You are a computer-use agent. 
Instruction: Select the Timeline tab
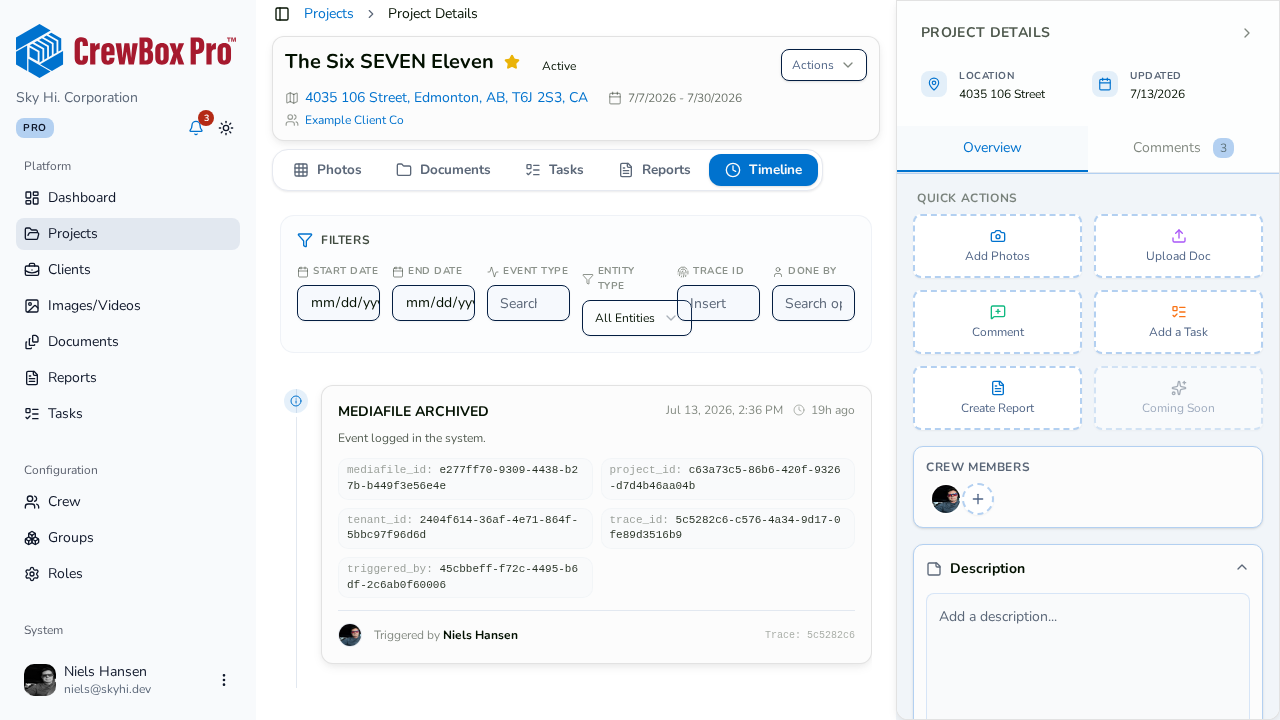(763, 170)
